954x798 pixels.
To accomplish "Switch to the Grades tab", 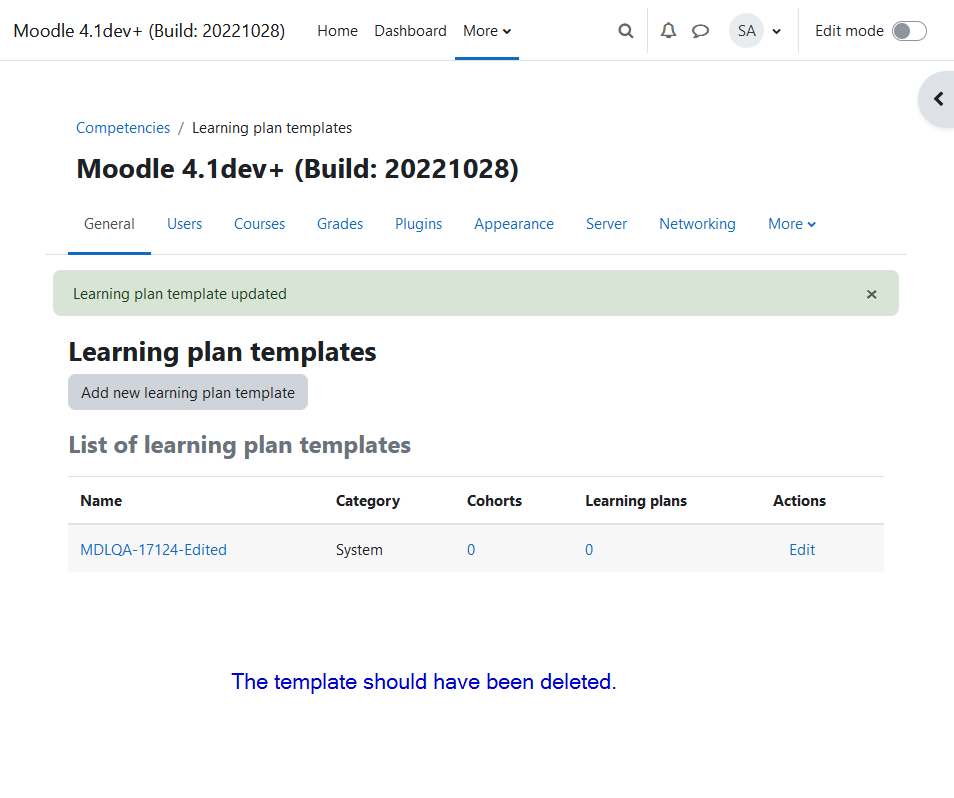I will 339,224.
